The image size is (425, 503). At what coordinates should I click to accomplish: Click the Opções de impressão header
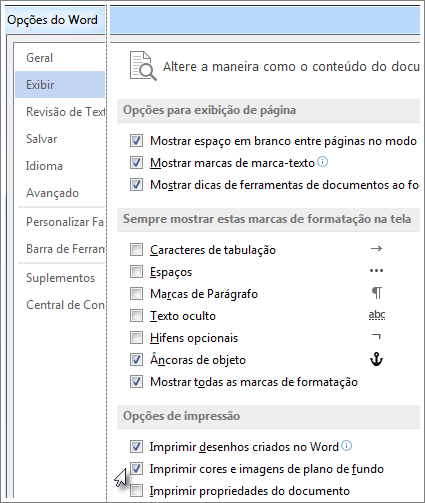point(181,416)
